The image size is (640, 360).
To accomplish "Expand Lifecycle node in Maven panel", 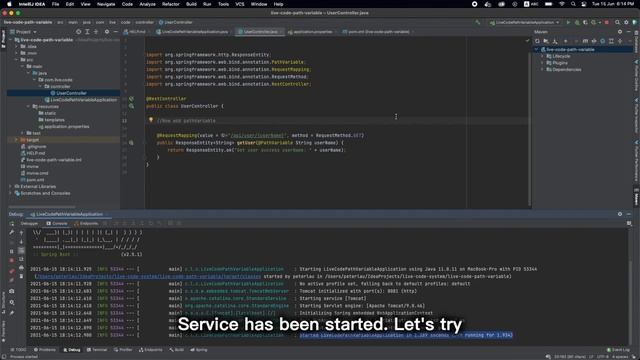I will 543,56.
